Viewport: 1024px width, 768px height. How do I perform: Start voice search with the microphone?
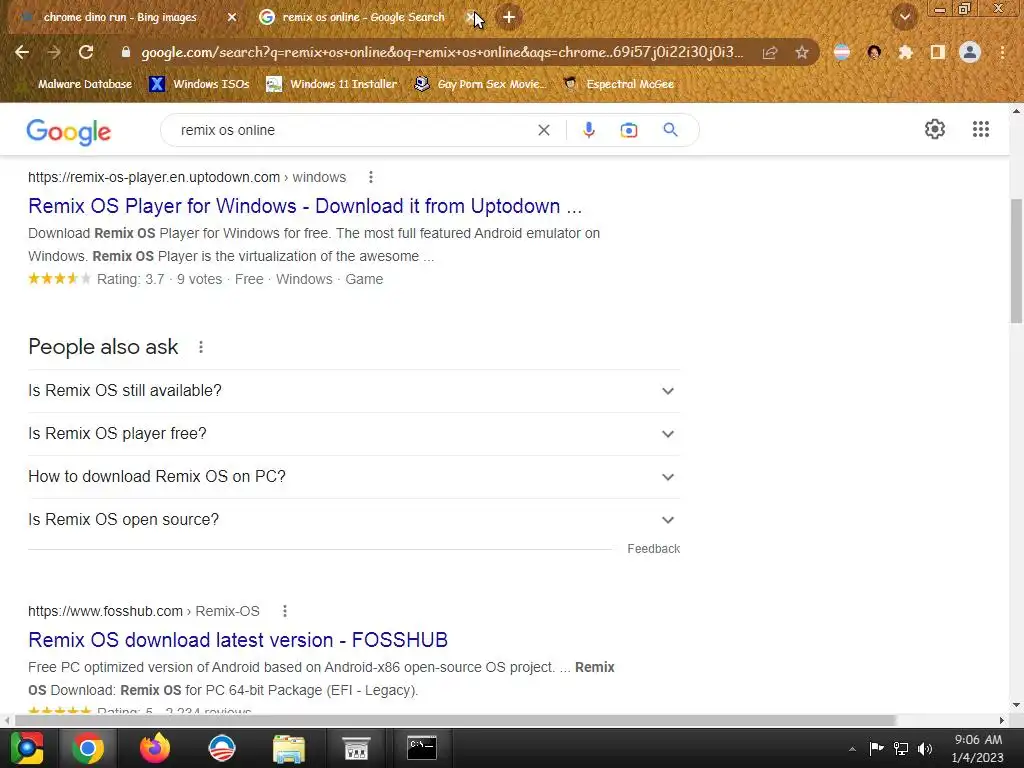[588, 130]
